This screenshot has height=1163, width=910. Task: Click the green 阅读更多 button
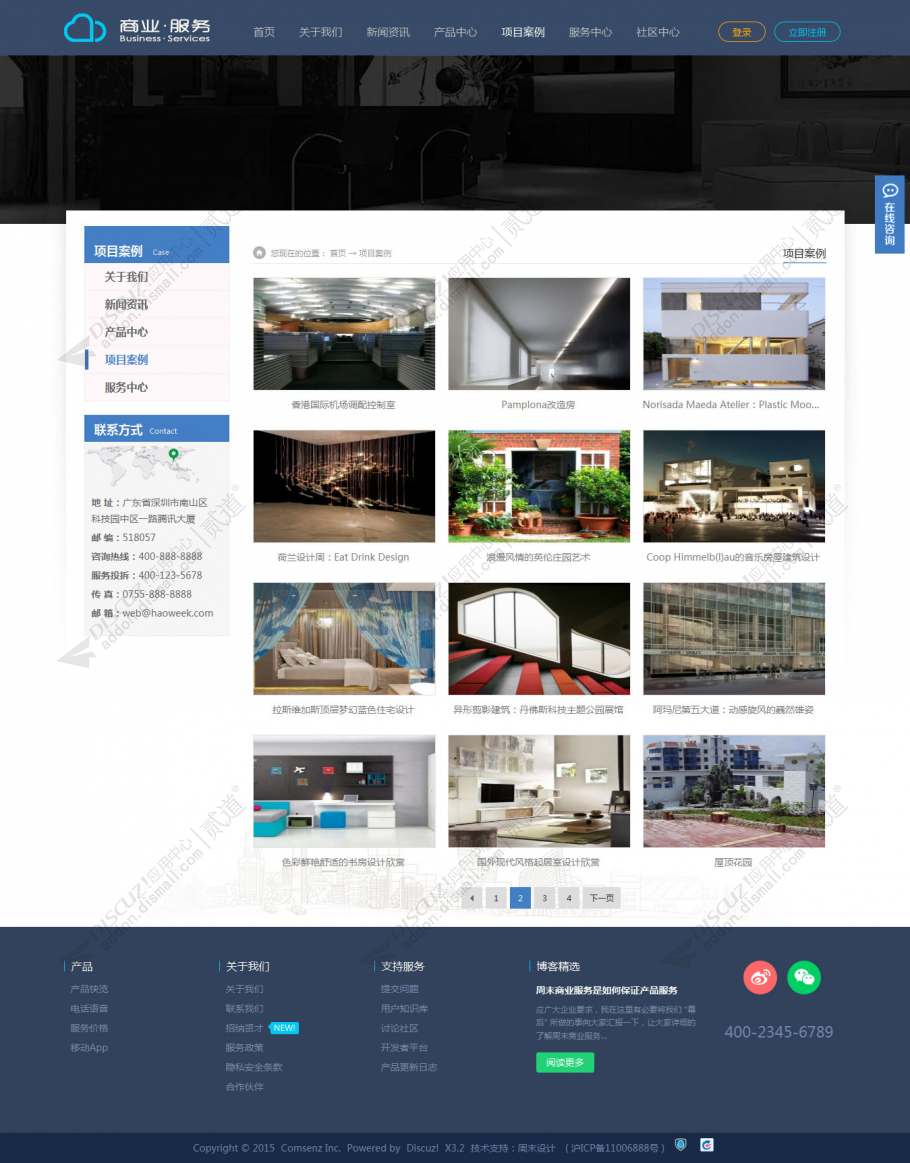click(565, 1063)
